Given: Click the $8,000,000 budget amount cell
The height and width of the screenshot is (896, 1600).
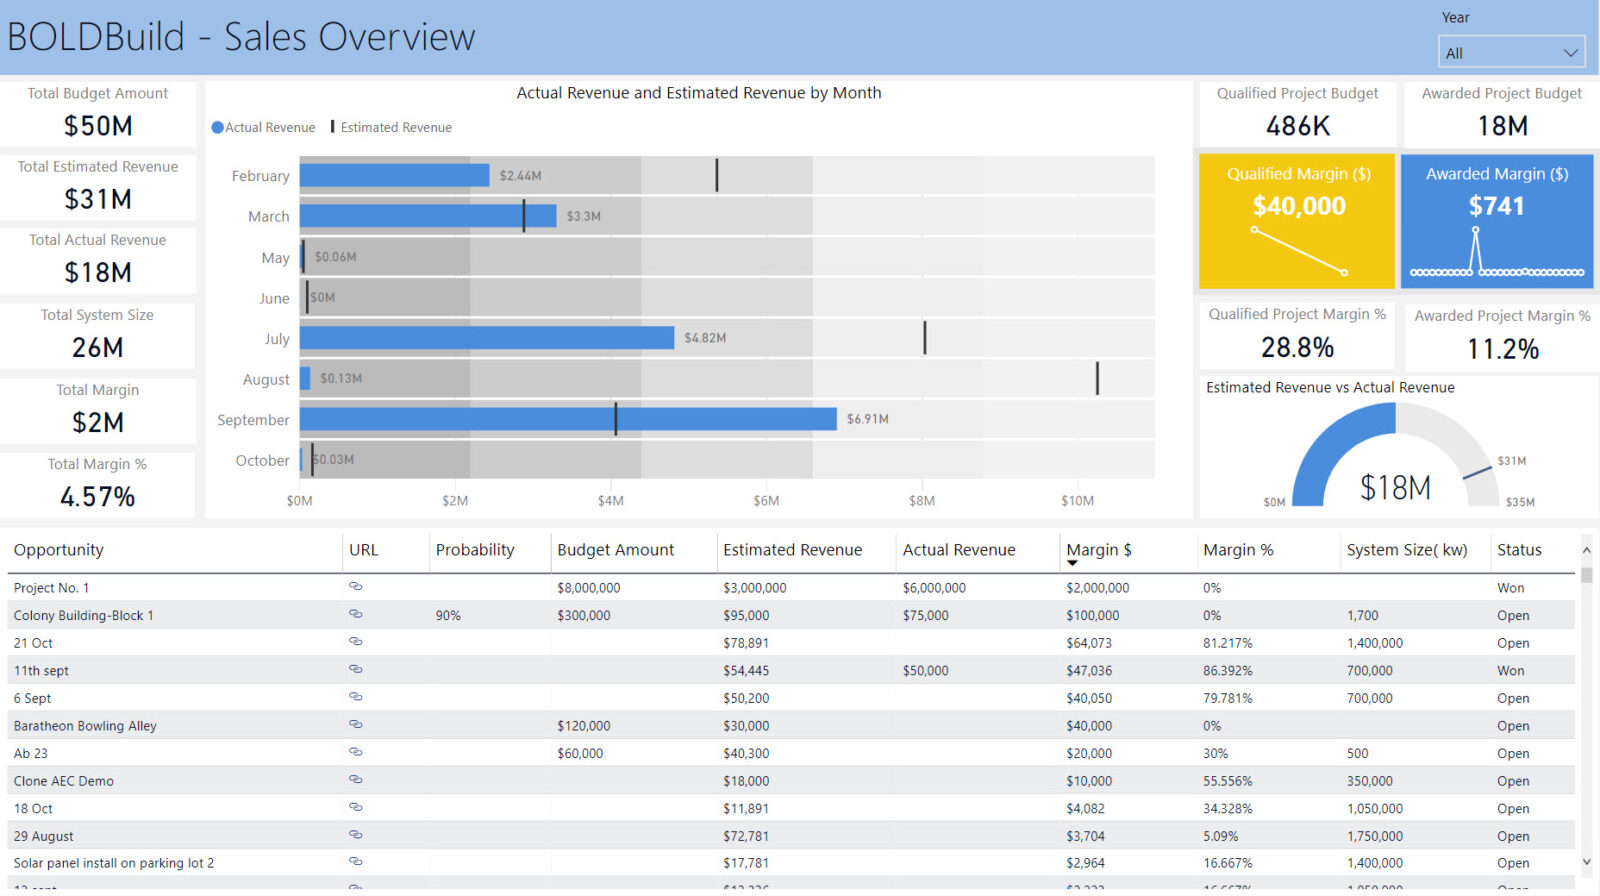Looking at the screenshot, I should 589,588.
